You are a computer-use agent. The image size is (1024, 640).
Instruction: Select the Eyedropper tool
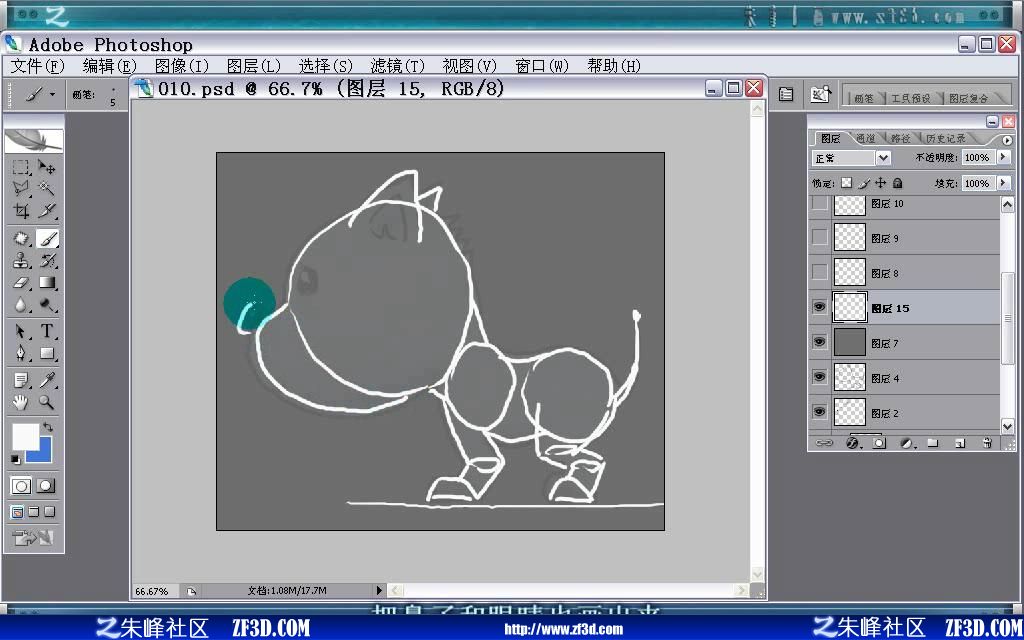[46, 379]
